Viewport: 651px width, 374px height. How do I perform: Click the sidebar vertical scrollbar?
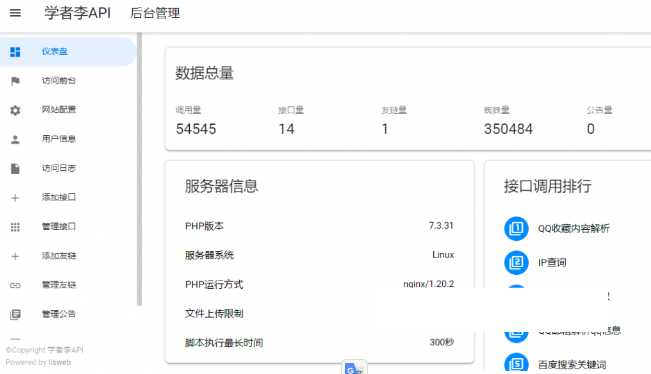coord(140,169)
